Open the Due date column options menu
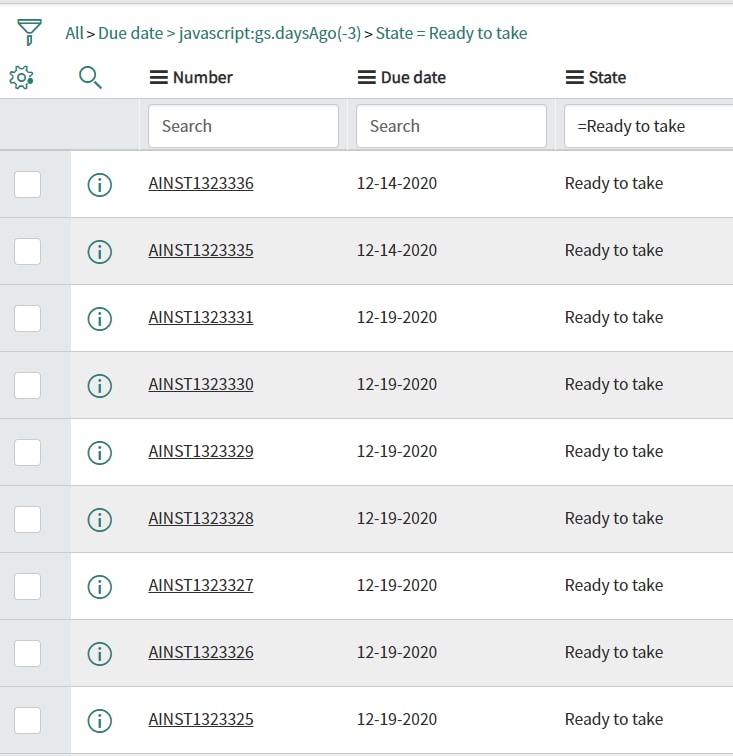The image size is (733, 756). [366, 77]
